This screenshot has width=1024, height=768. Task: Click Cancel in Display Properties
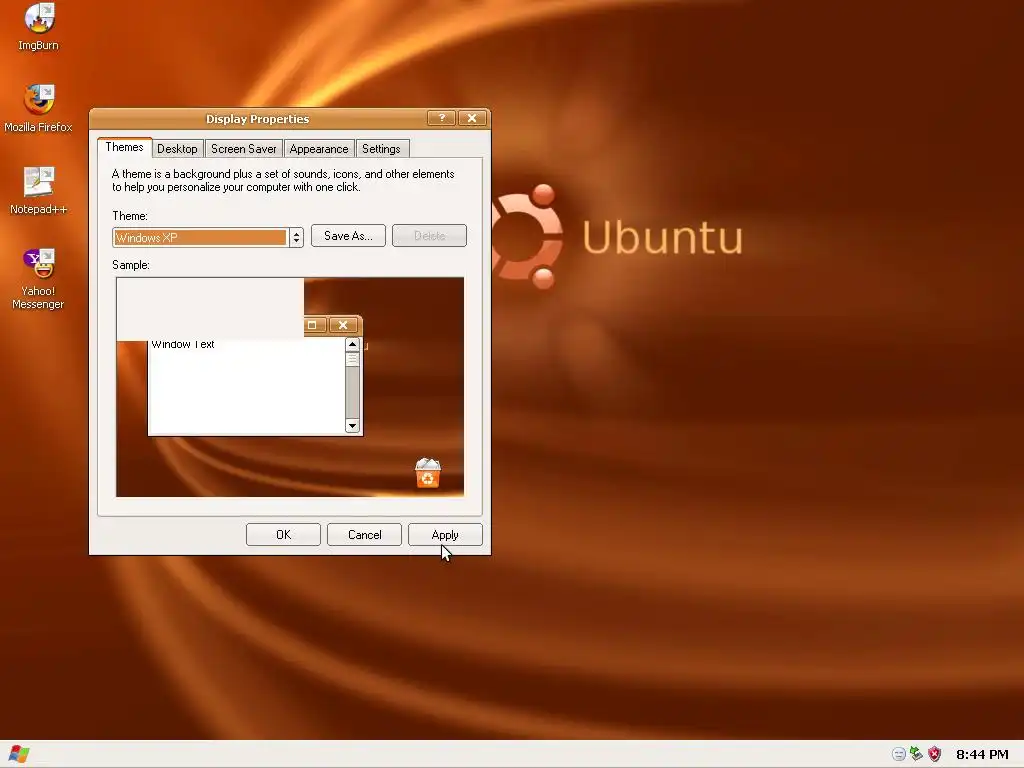click(x=364, y=535)
